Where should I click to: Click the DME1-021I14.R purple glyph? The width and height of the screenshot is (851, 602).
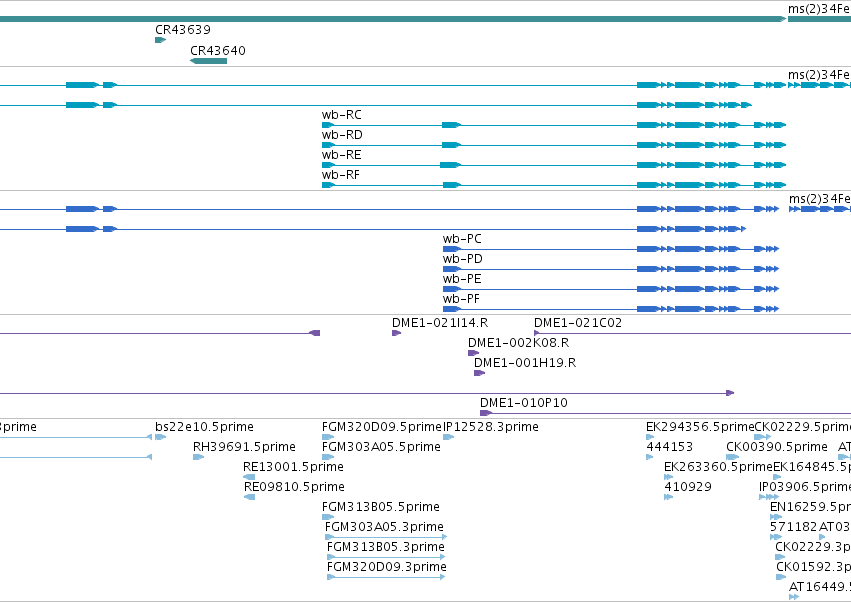coord(397,333)
